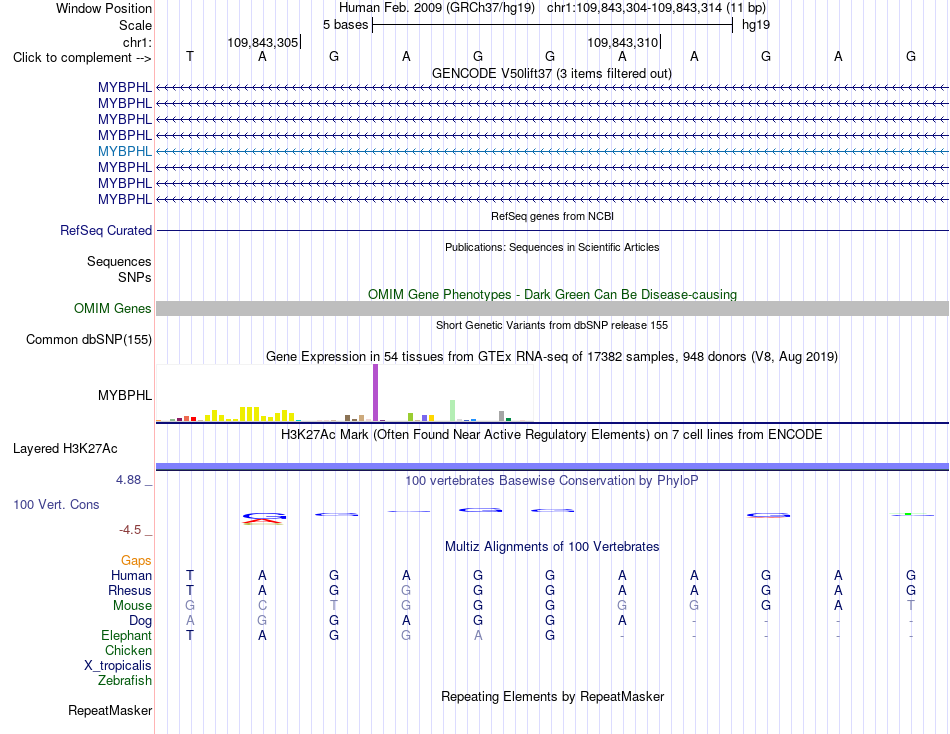950x734 pixels.
Task: Click the SNPs track label
Action: click(135, 277)
